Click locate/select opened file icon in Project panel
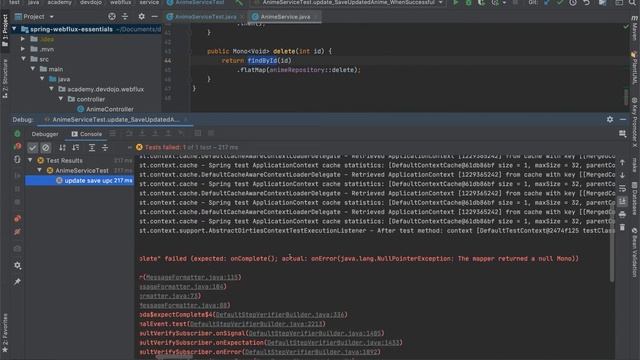 click(112, 16)
